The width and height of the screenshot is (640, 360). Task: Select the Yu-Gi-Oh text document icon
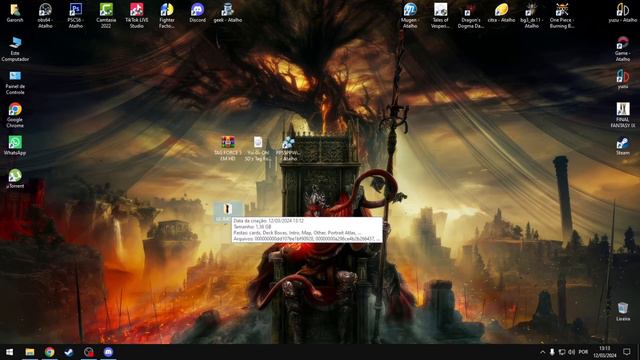tap(258, 148)
